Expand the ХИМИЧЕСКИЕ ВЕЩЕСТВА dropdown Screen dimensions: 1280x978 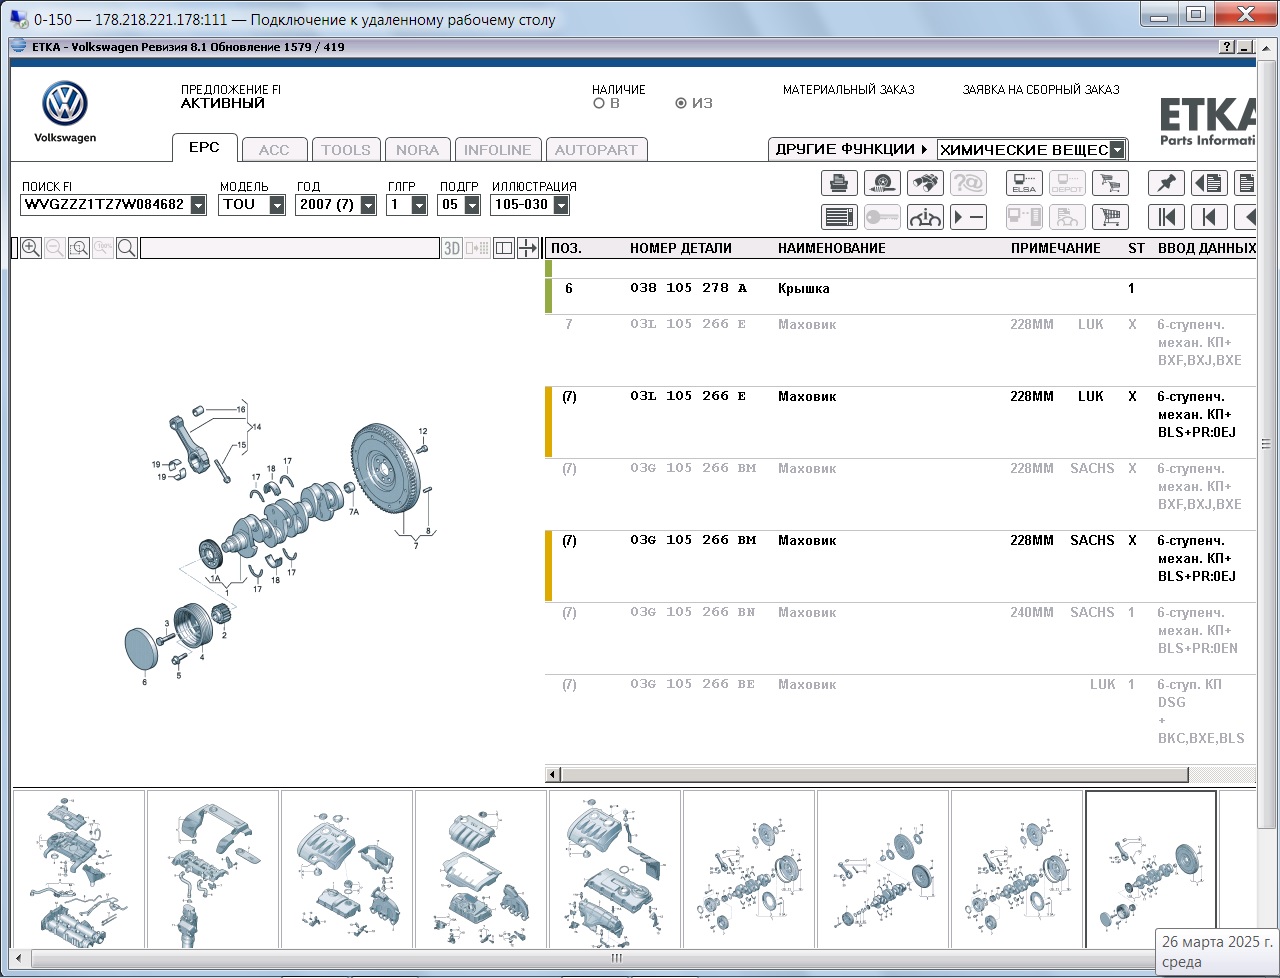(1117, 150)
